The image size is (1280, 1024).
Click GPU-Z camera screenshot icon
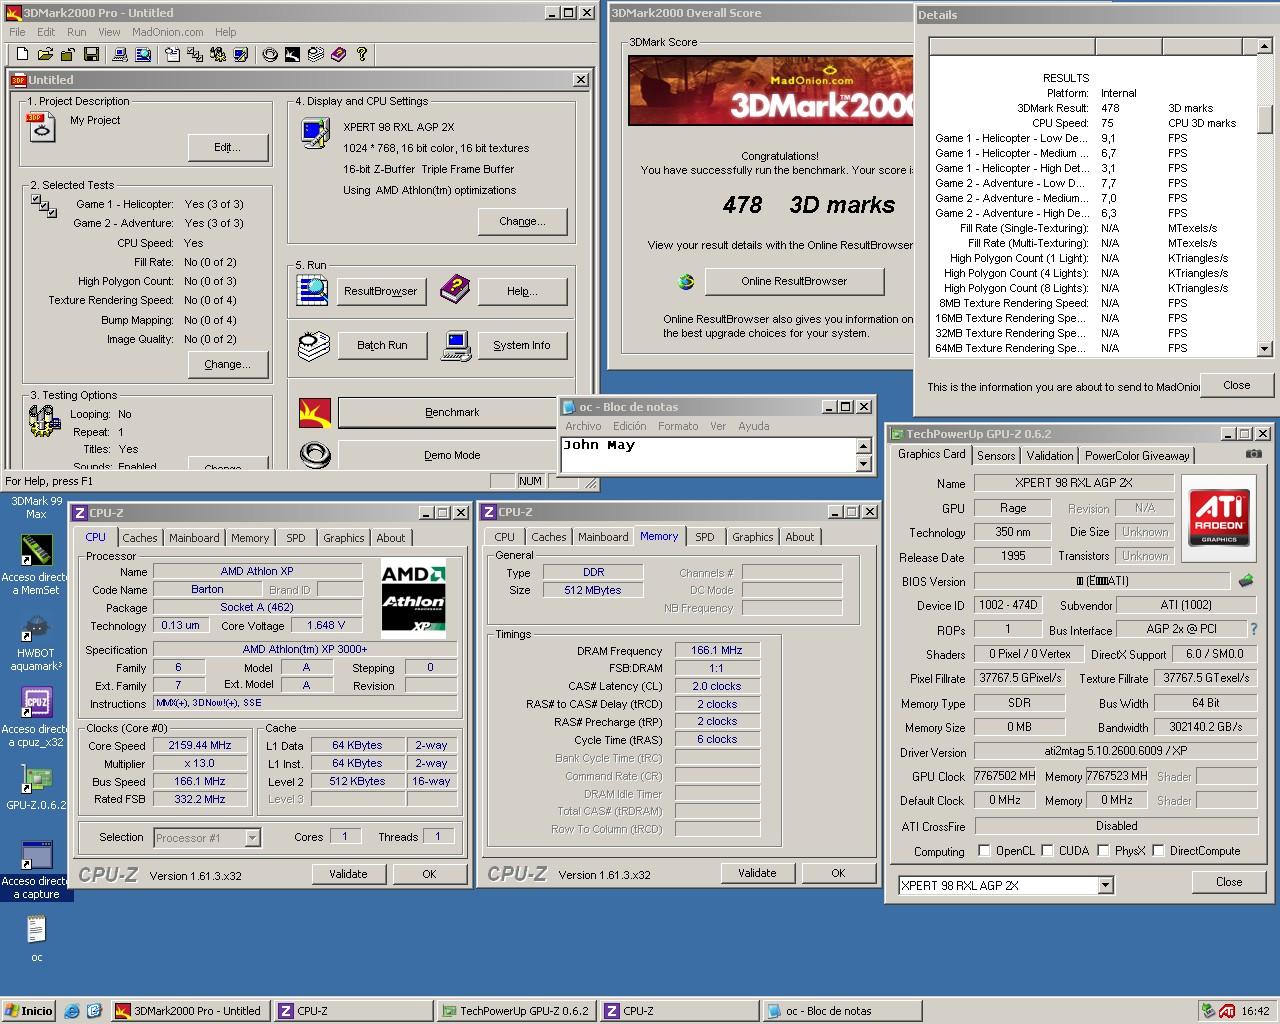pyautogui.click(x=1253, y=454)
